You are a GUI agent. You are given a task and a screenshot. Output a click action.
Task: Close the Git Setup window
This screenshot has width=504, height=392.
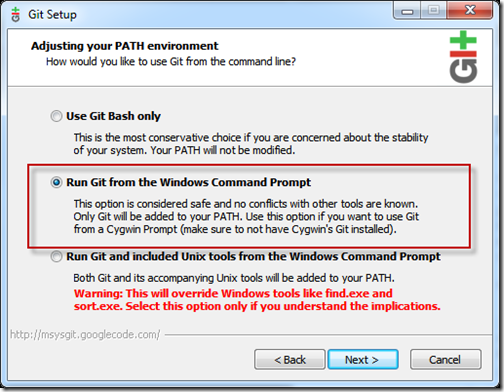tap(470, 11)
